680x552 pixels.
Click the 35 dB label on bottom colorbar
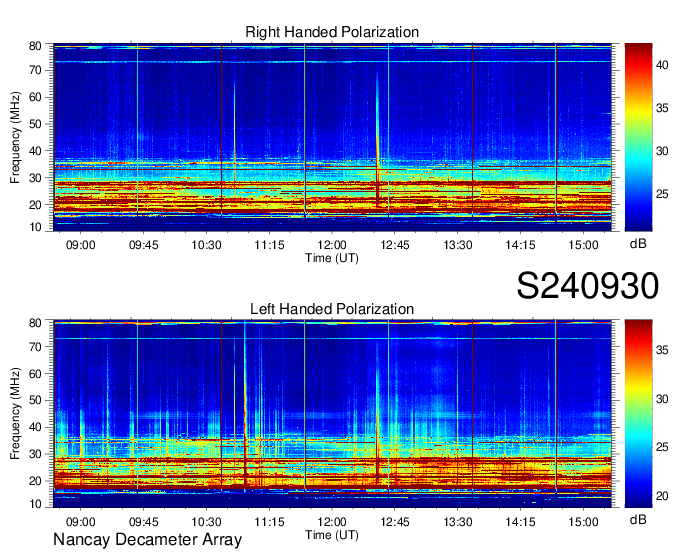tap(662, 350)
